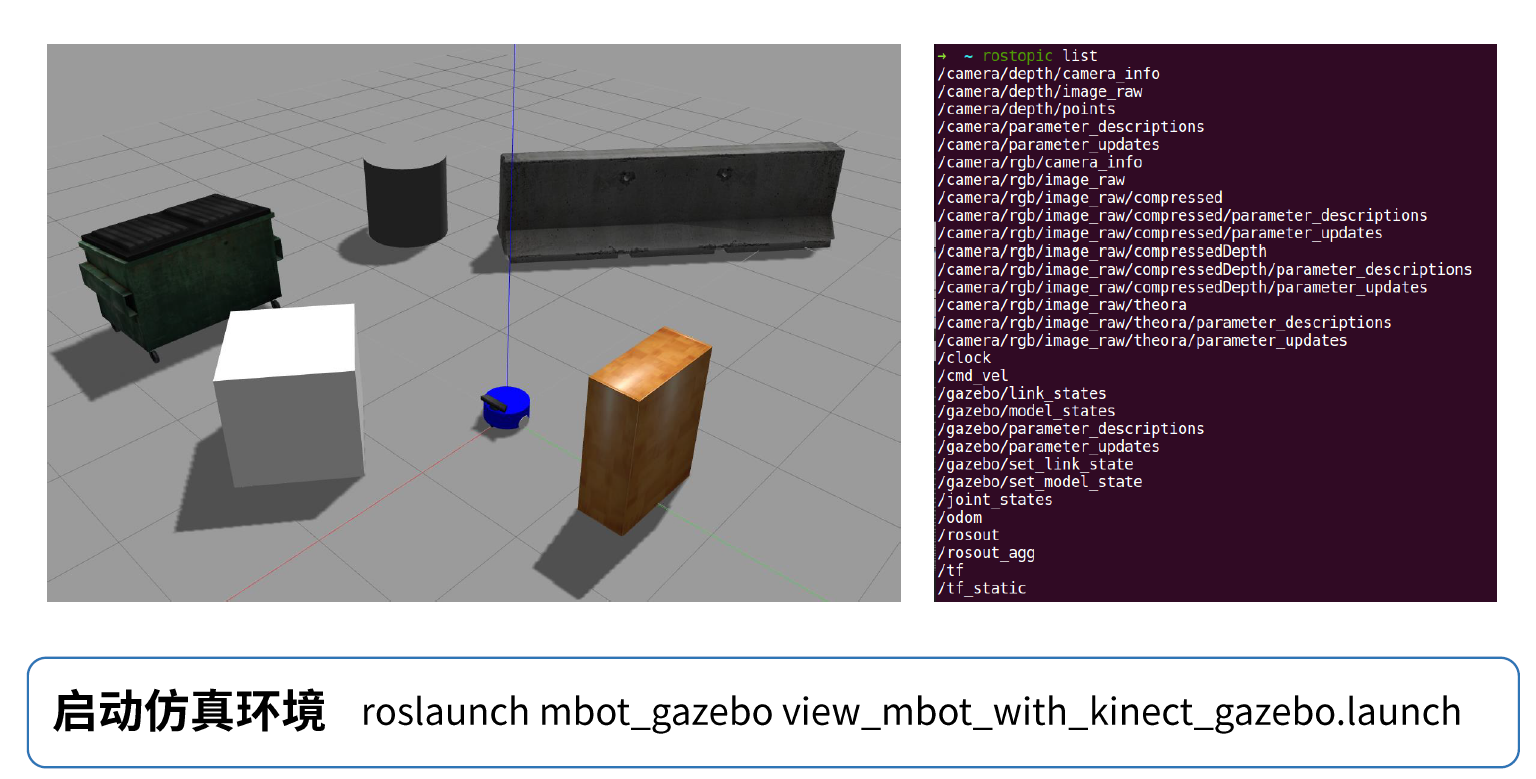Click /camera/rgb/image_raw/compressed topic line
Screen dimensions: 1536x779
click(1080, 198)
